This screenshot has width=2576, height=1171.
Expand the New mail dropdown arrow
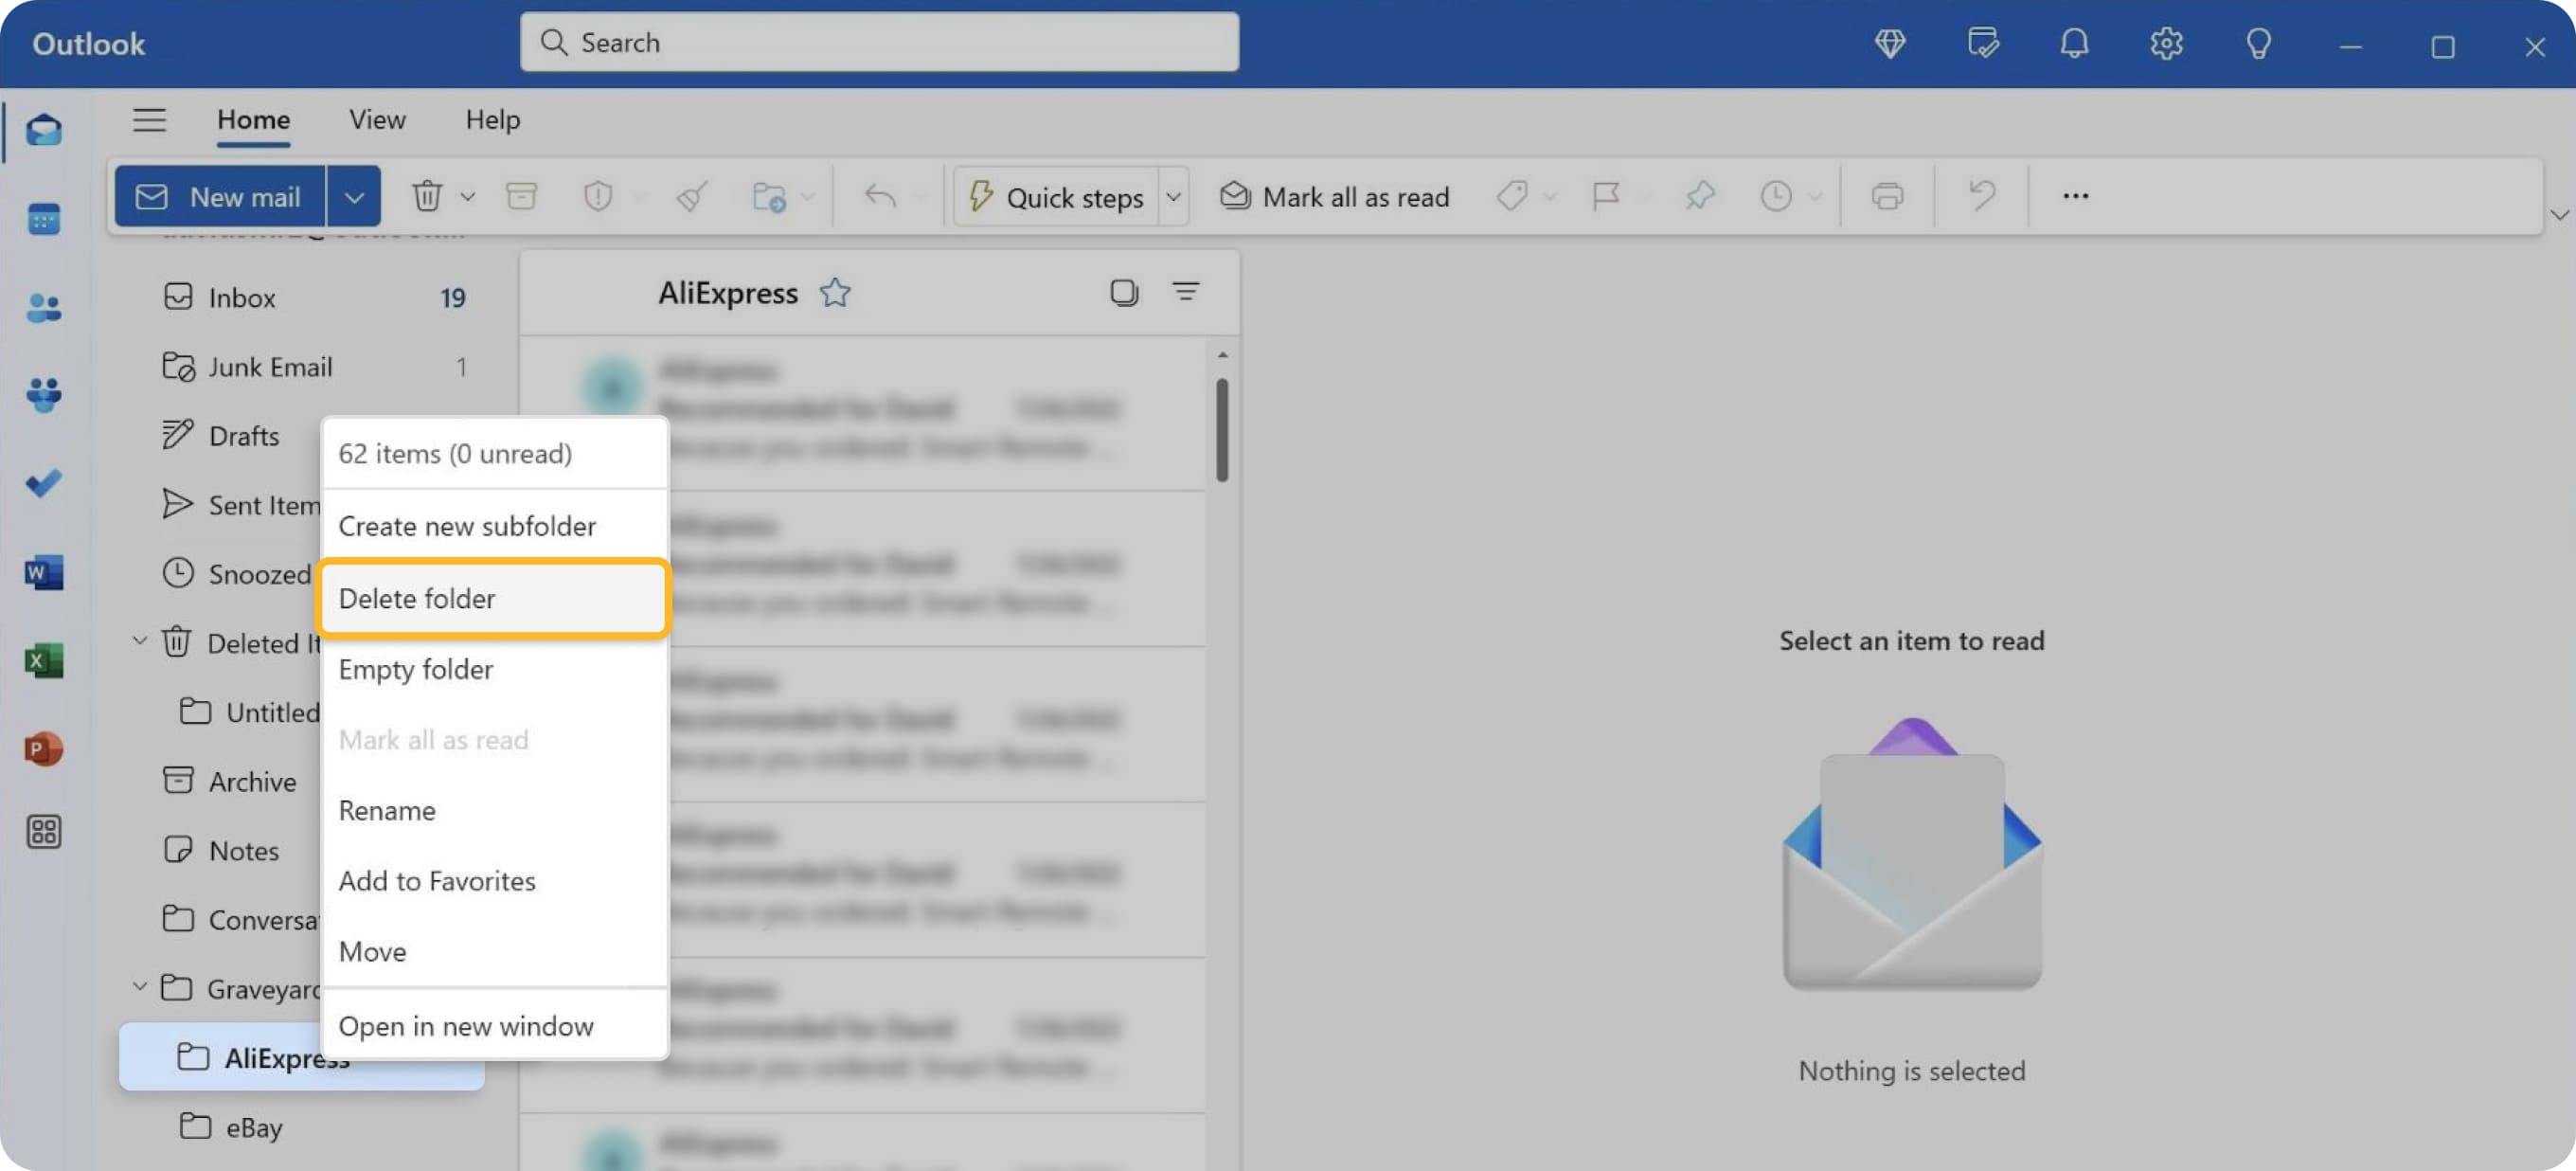pyautogui.click(x=354, y=196)
